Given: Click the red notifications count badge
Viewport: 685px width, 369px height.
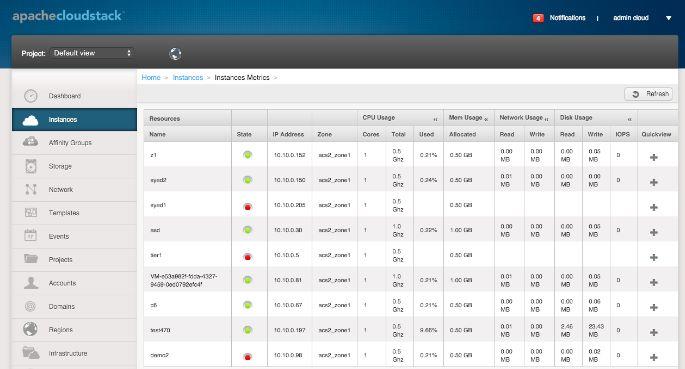Looking at the screenshot, I should pos(538,18).
